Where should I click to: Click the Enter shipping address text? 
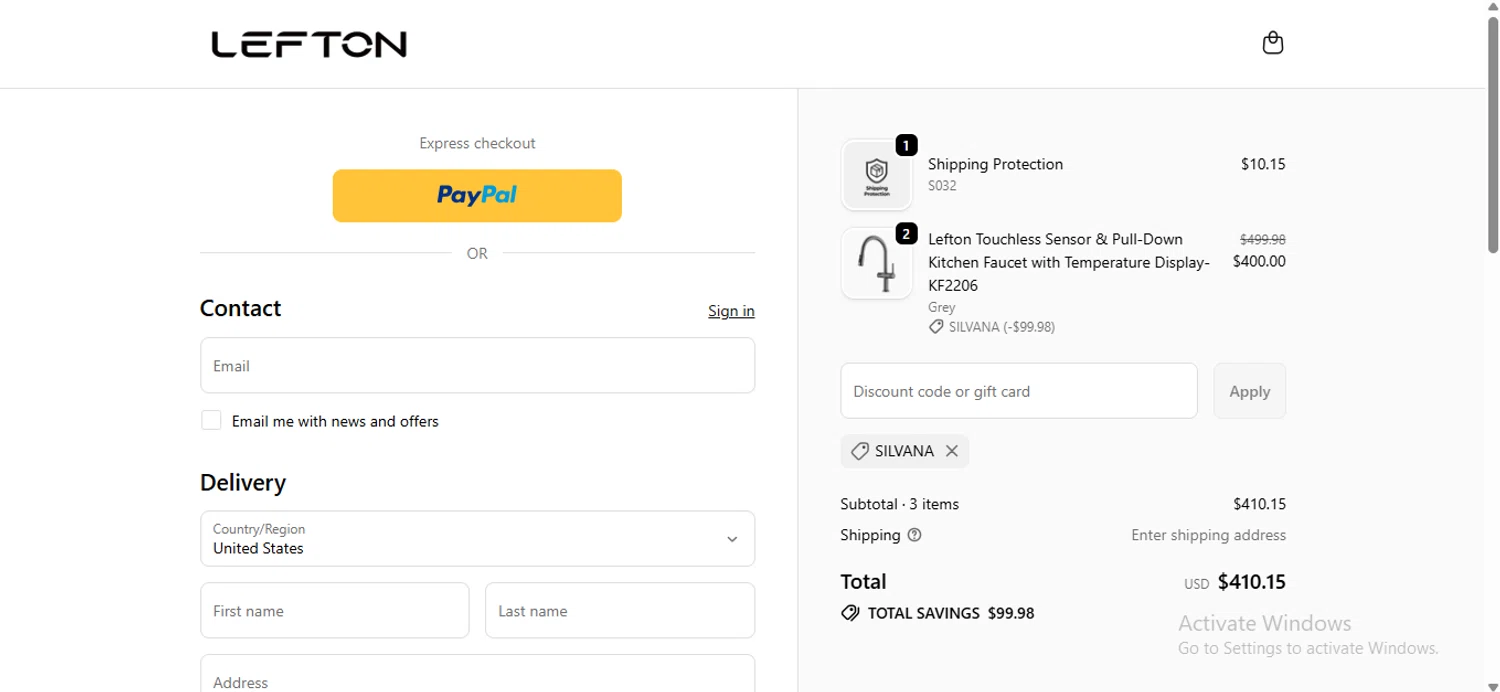[x=1208, y=535]
